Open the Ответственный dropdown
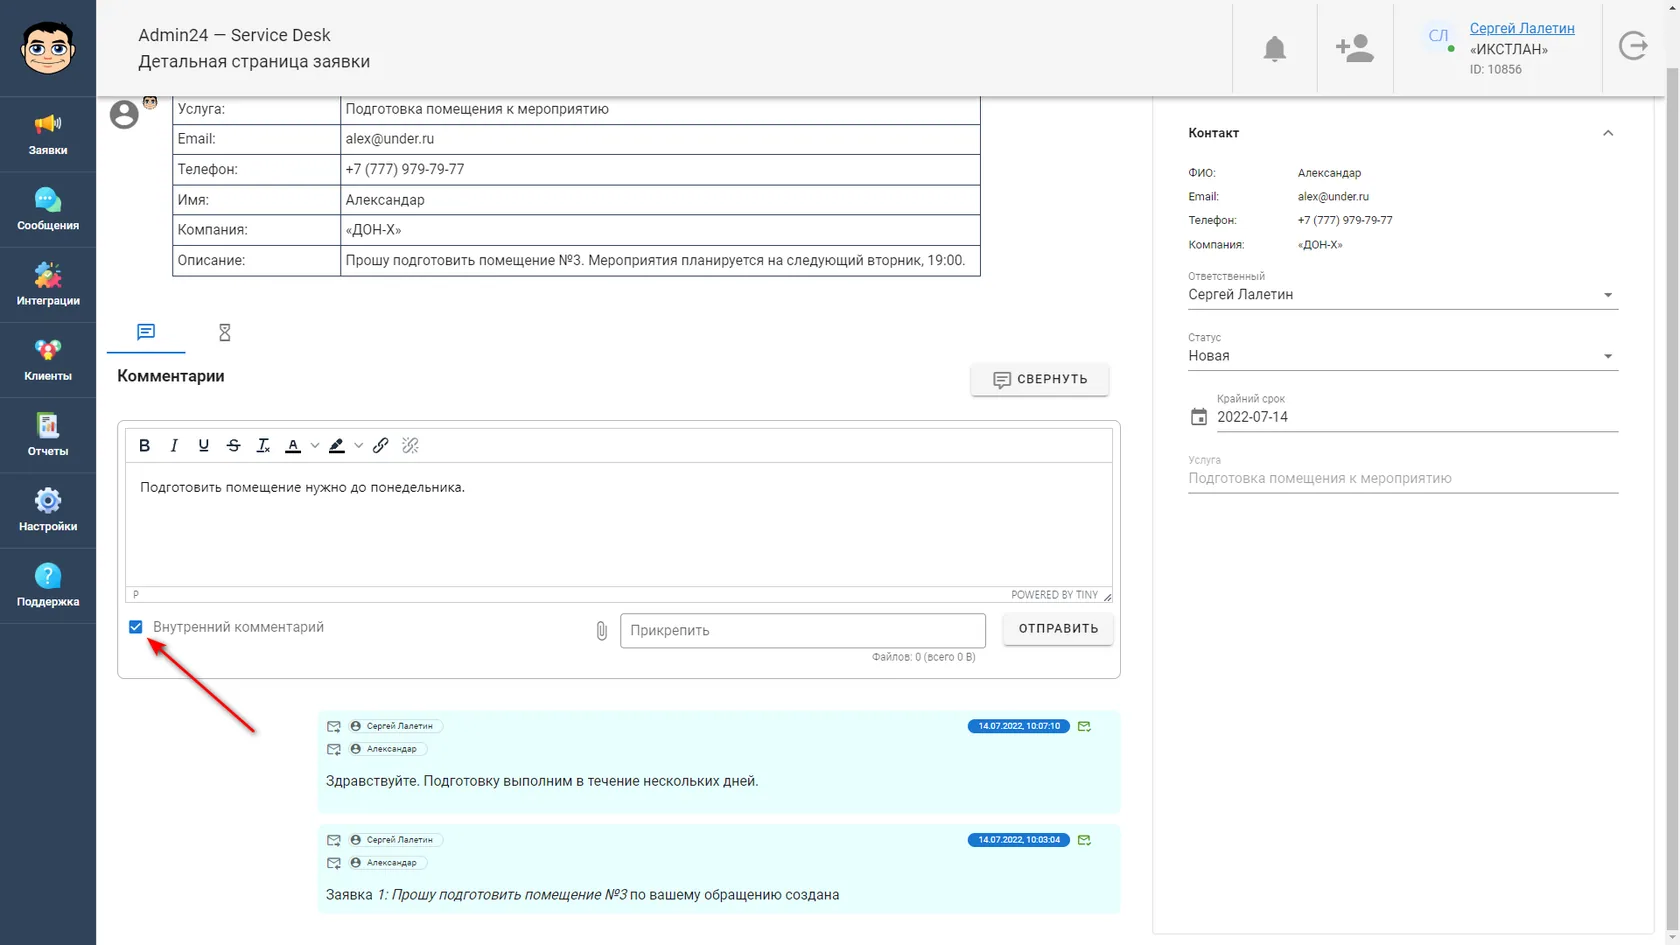Viewport: 1680px width, 945px height. click(1402, 295)
